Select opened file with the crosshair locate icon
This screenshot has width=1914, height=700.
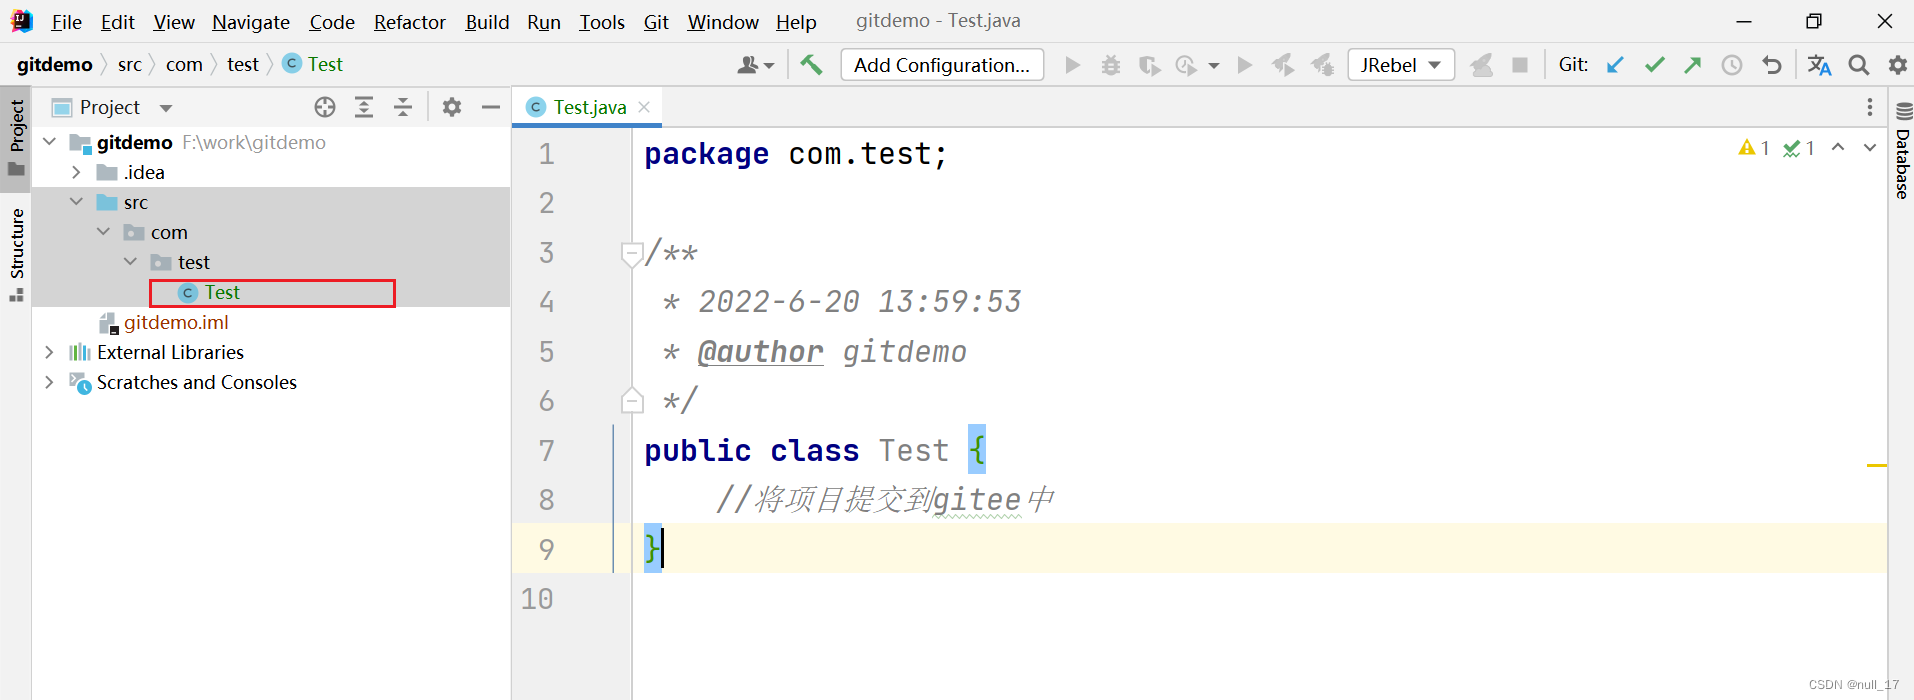coord(325,106)
